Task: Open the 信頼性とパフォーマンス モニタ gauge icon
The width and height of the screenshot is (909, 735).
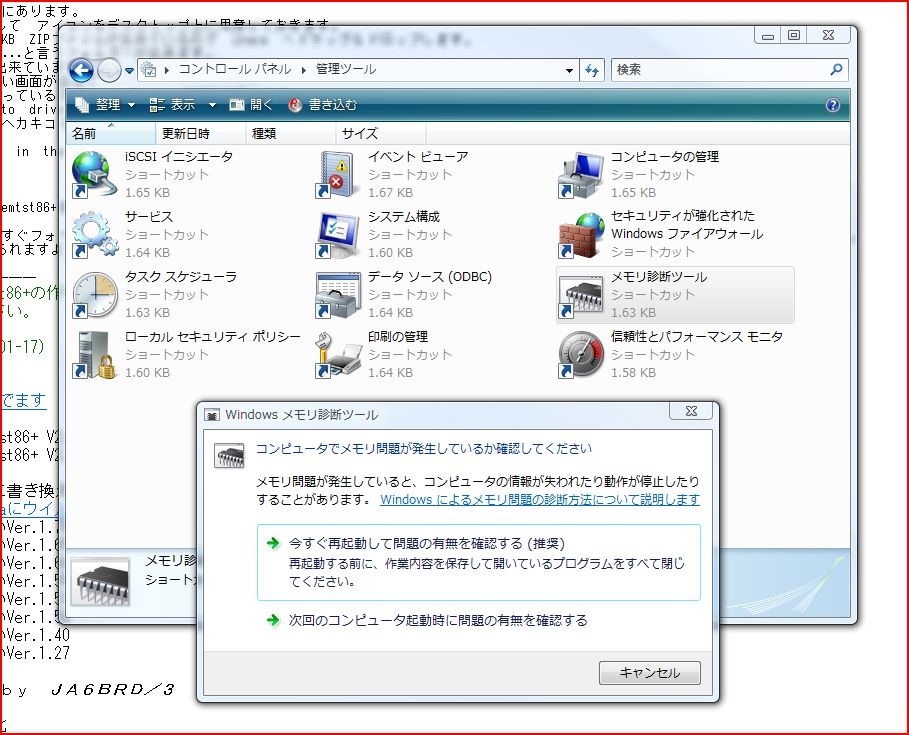Action: tap(581, 354)
